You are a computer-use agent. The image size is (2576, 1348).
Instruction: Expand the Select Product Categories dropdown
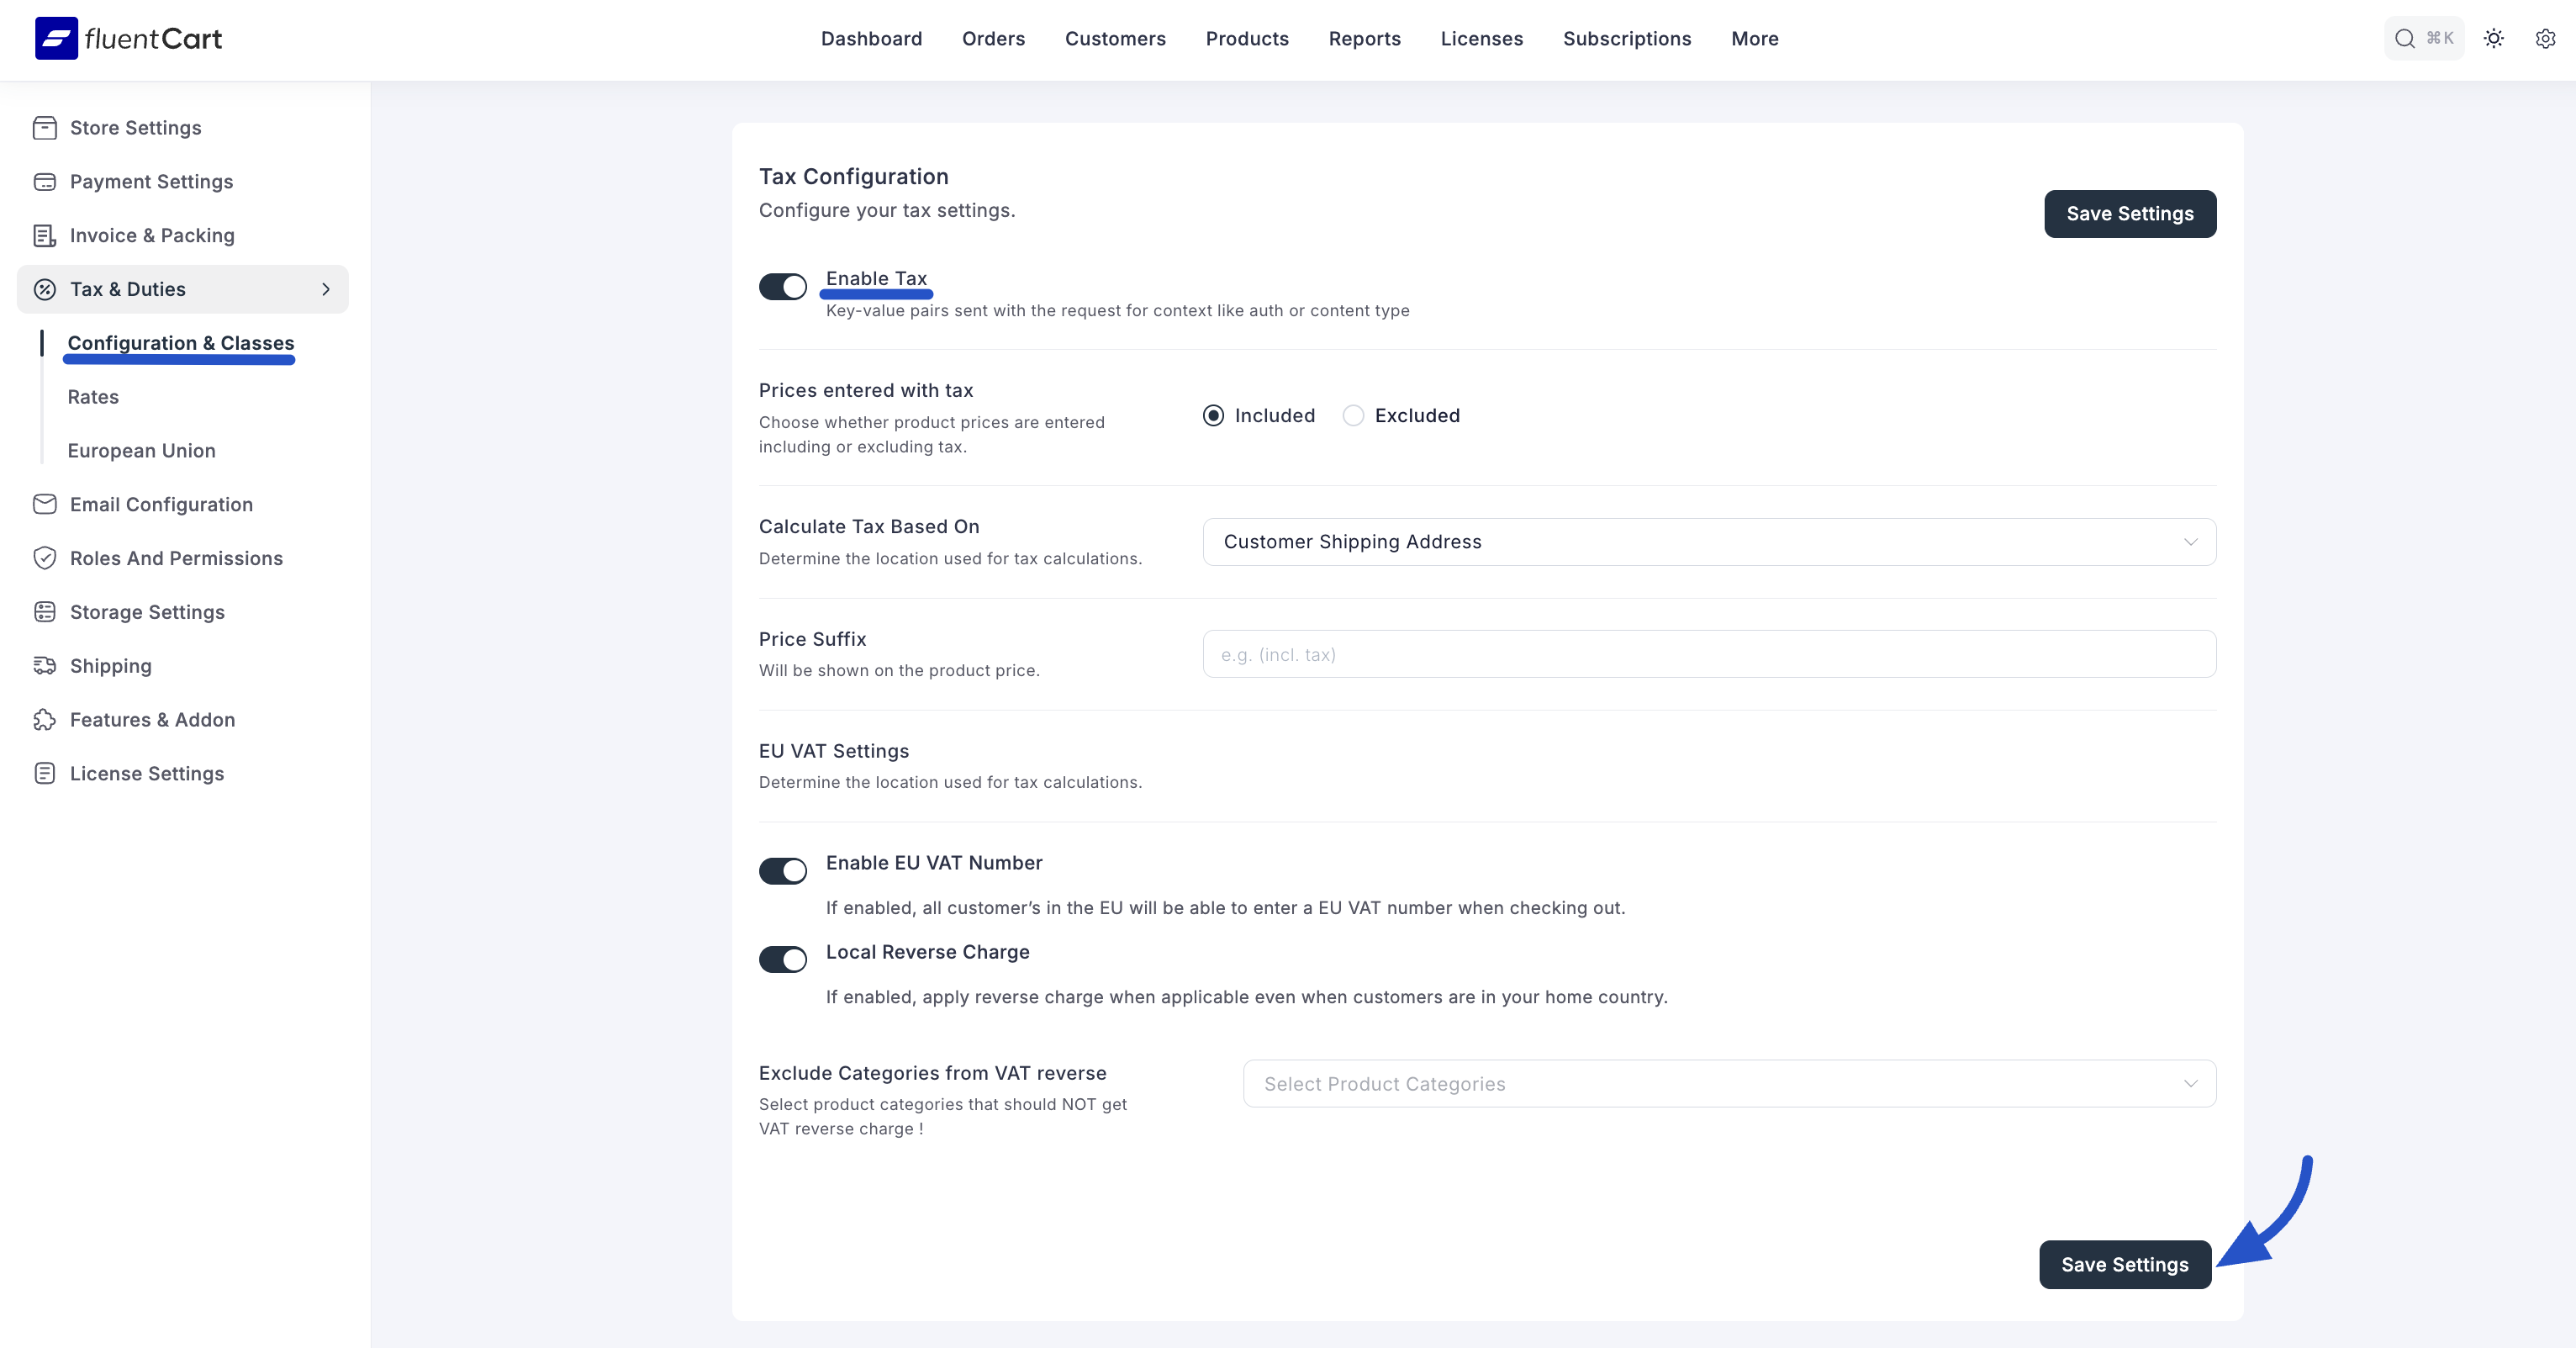(1729, 1084)
